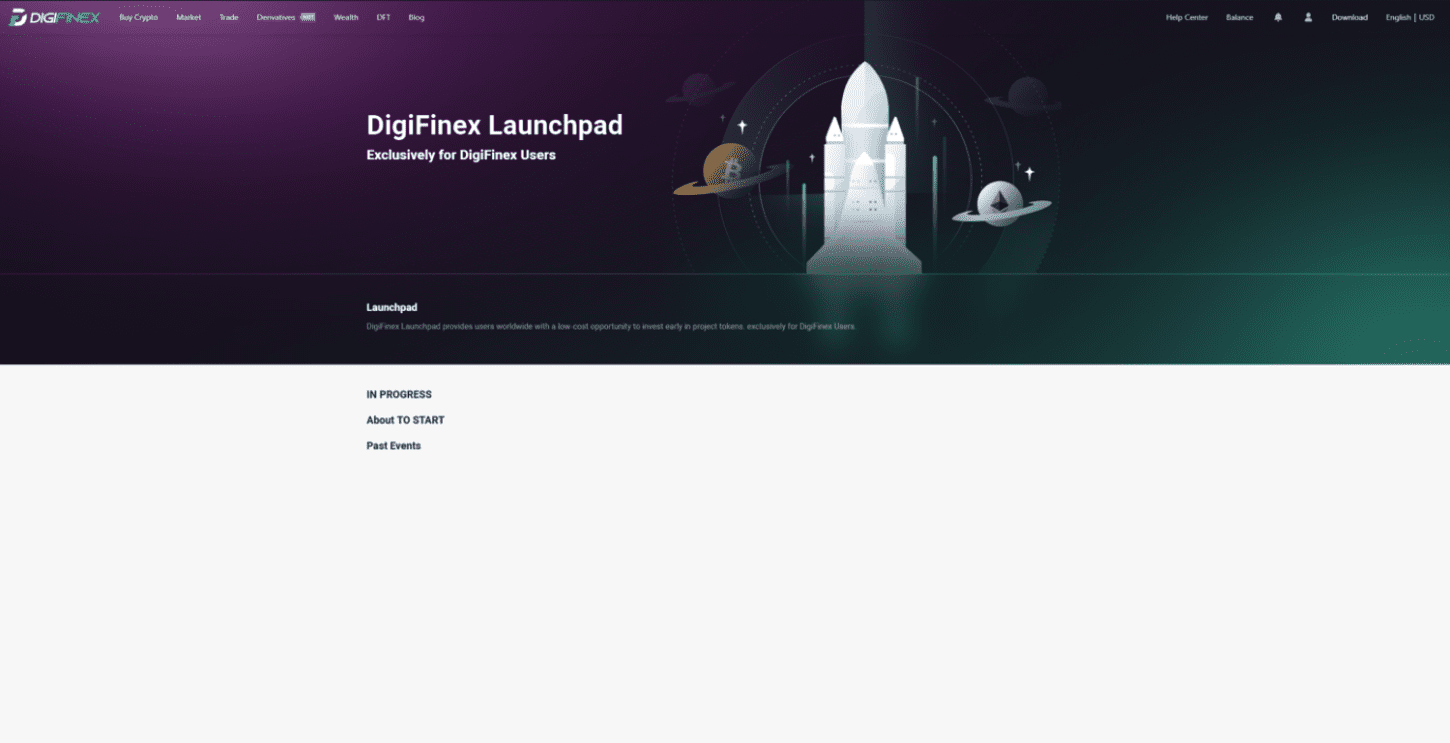The width and height of the screenshot is (1450, 743).
Task: Open the Blog link in navigation
Action: coord(417,17)
